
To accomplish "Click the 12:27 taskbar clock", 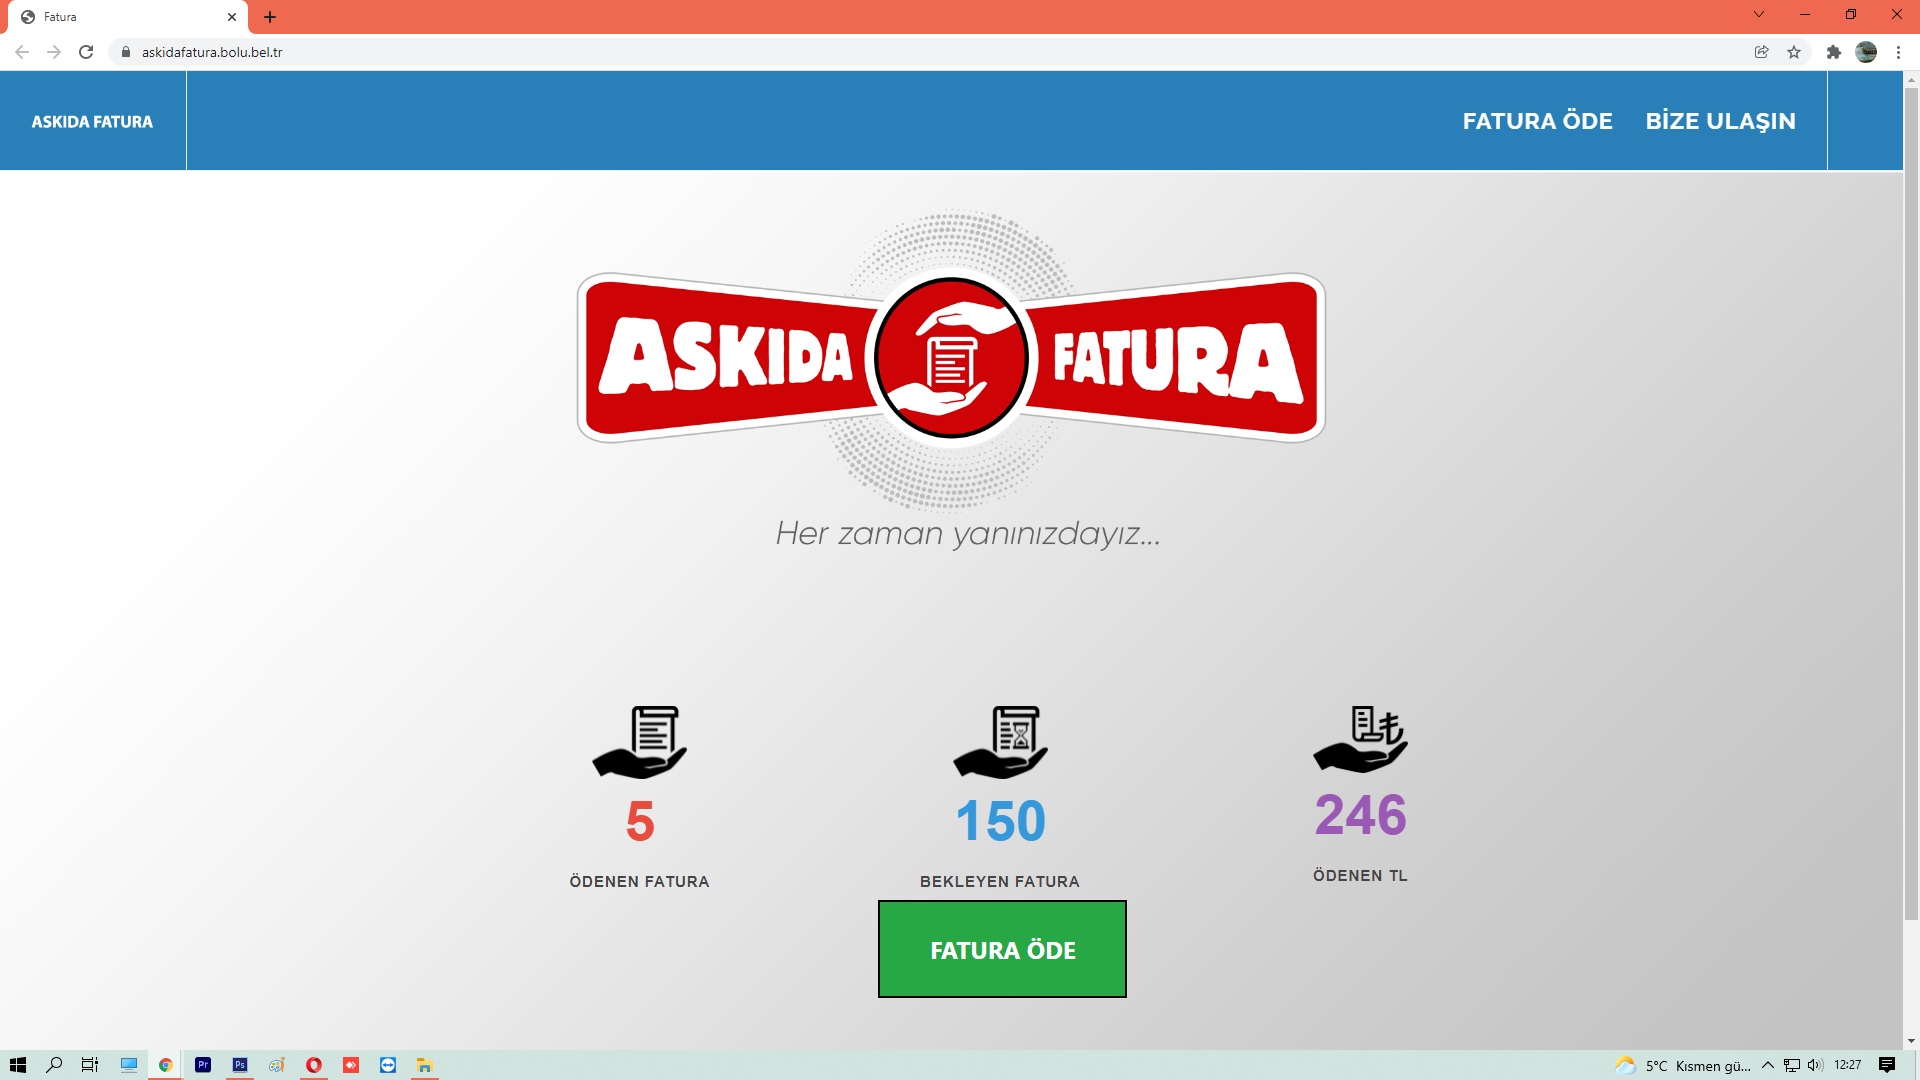I will click(1848, 1065).
